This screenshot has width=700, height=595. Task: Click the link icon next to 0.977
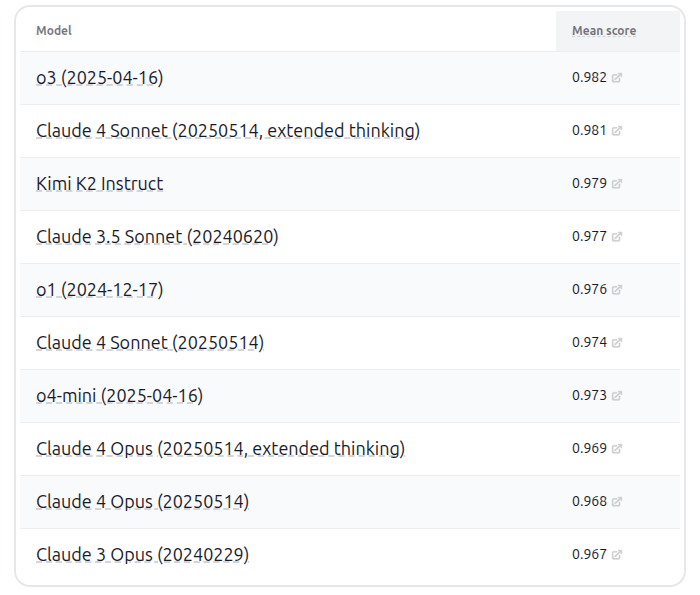click(617, 237)
